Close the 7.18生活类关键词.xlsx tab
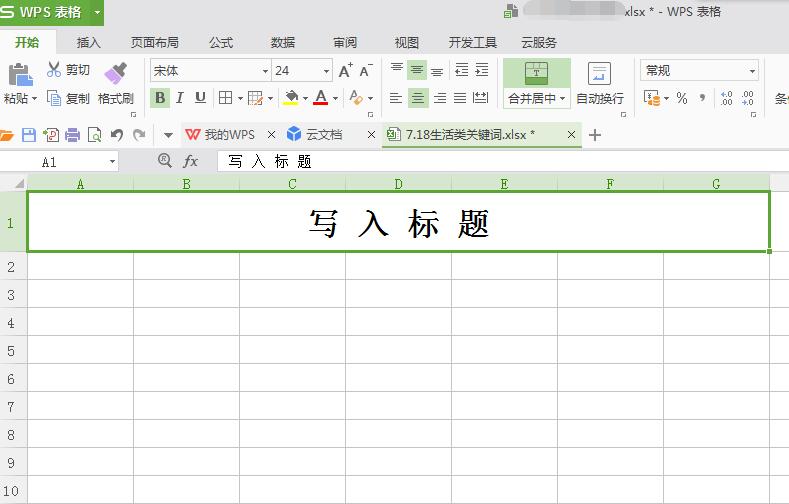 [571, 135]
